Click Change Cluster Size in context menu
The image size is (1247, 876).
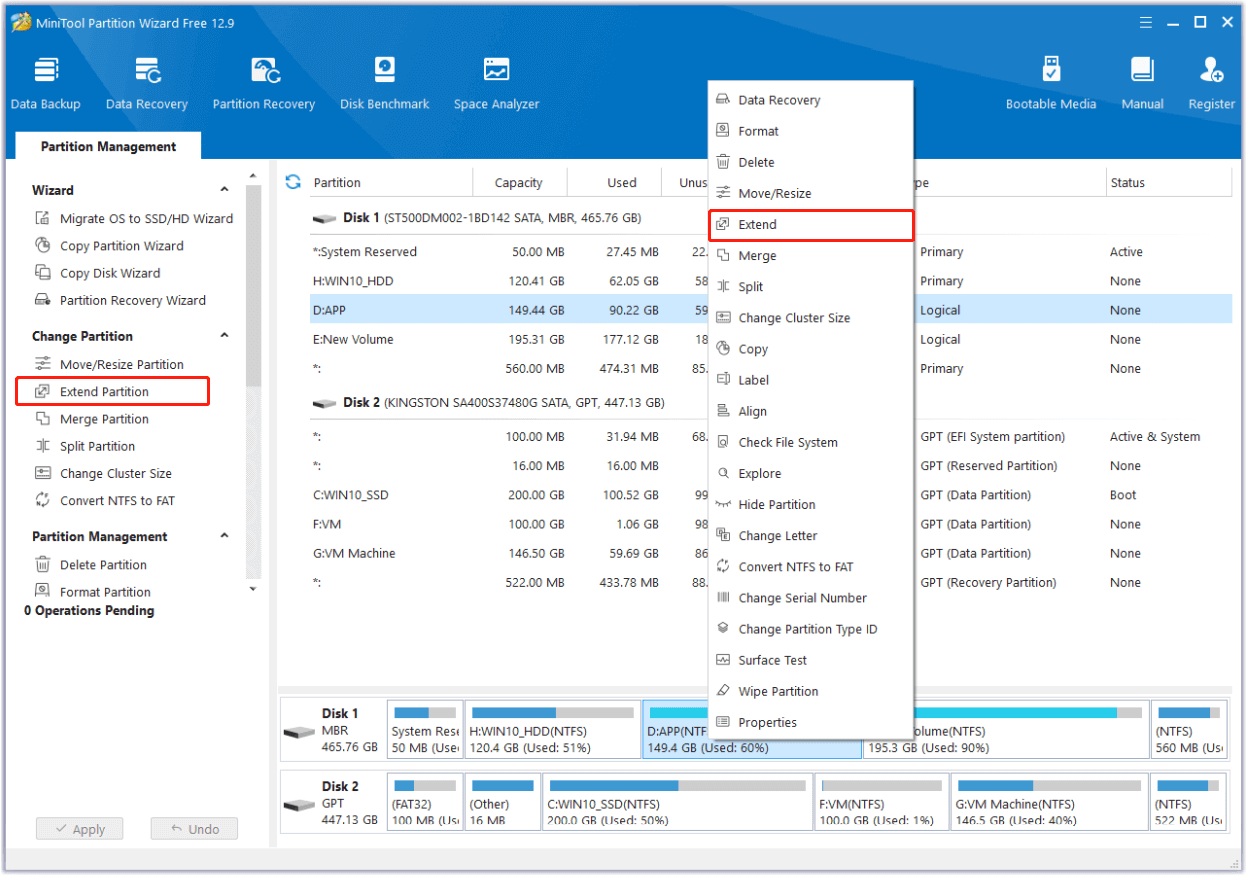pyautogui.click(x=811, y=317)
